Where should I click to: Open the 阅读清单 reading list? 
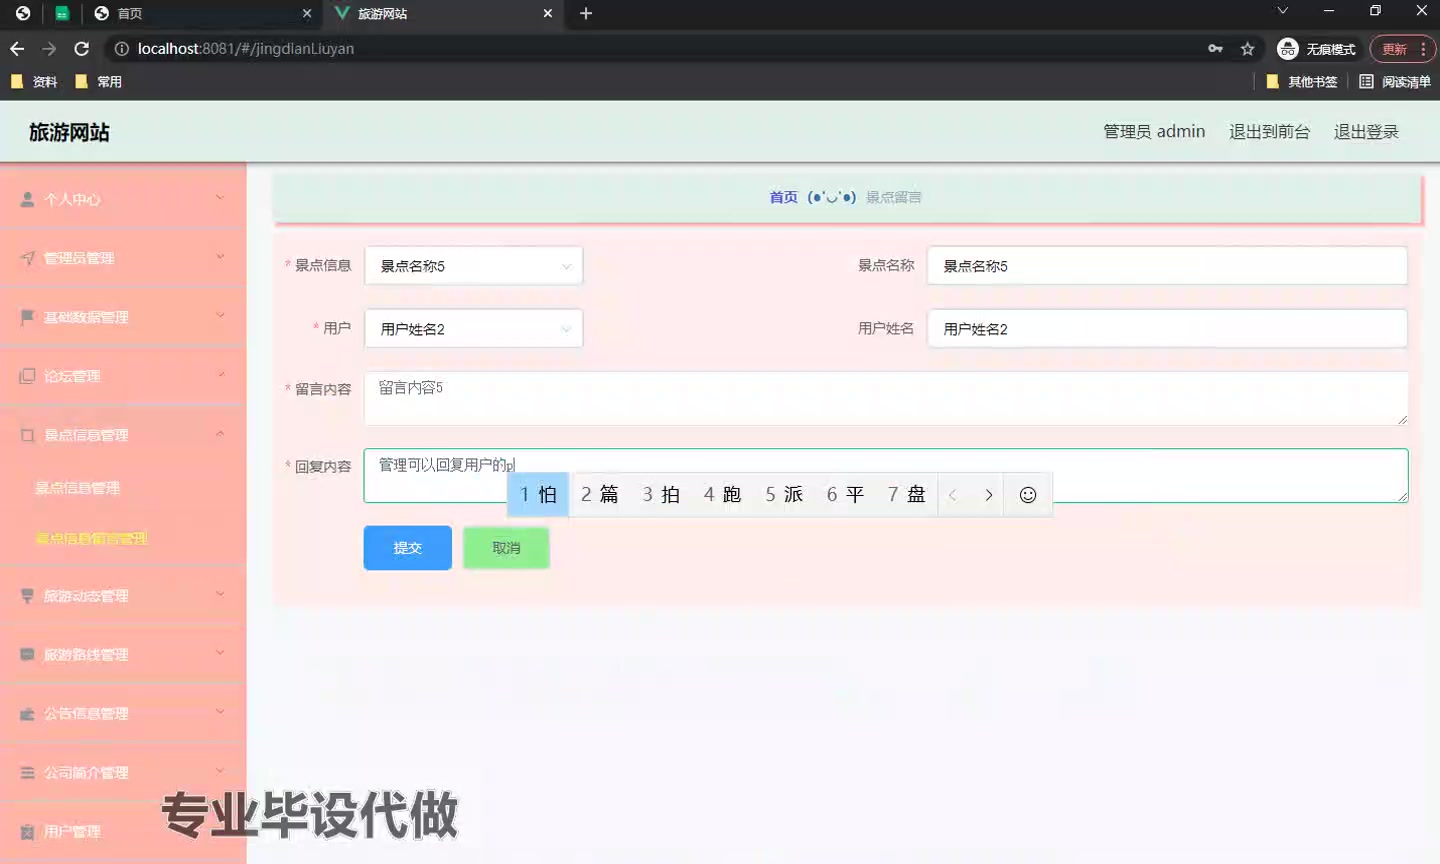(x=1395, y=81)
